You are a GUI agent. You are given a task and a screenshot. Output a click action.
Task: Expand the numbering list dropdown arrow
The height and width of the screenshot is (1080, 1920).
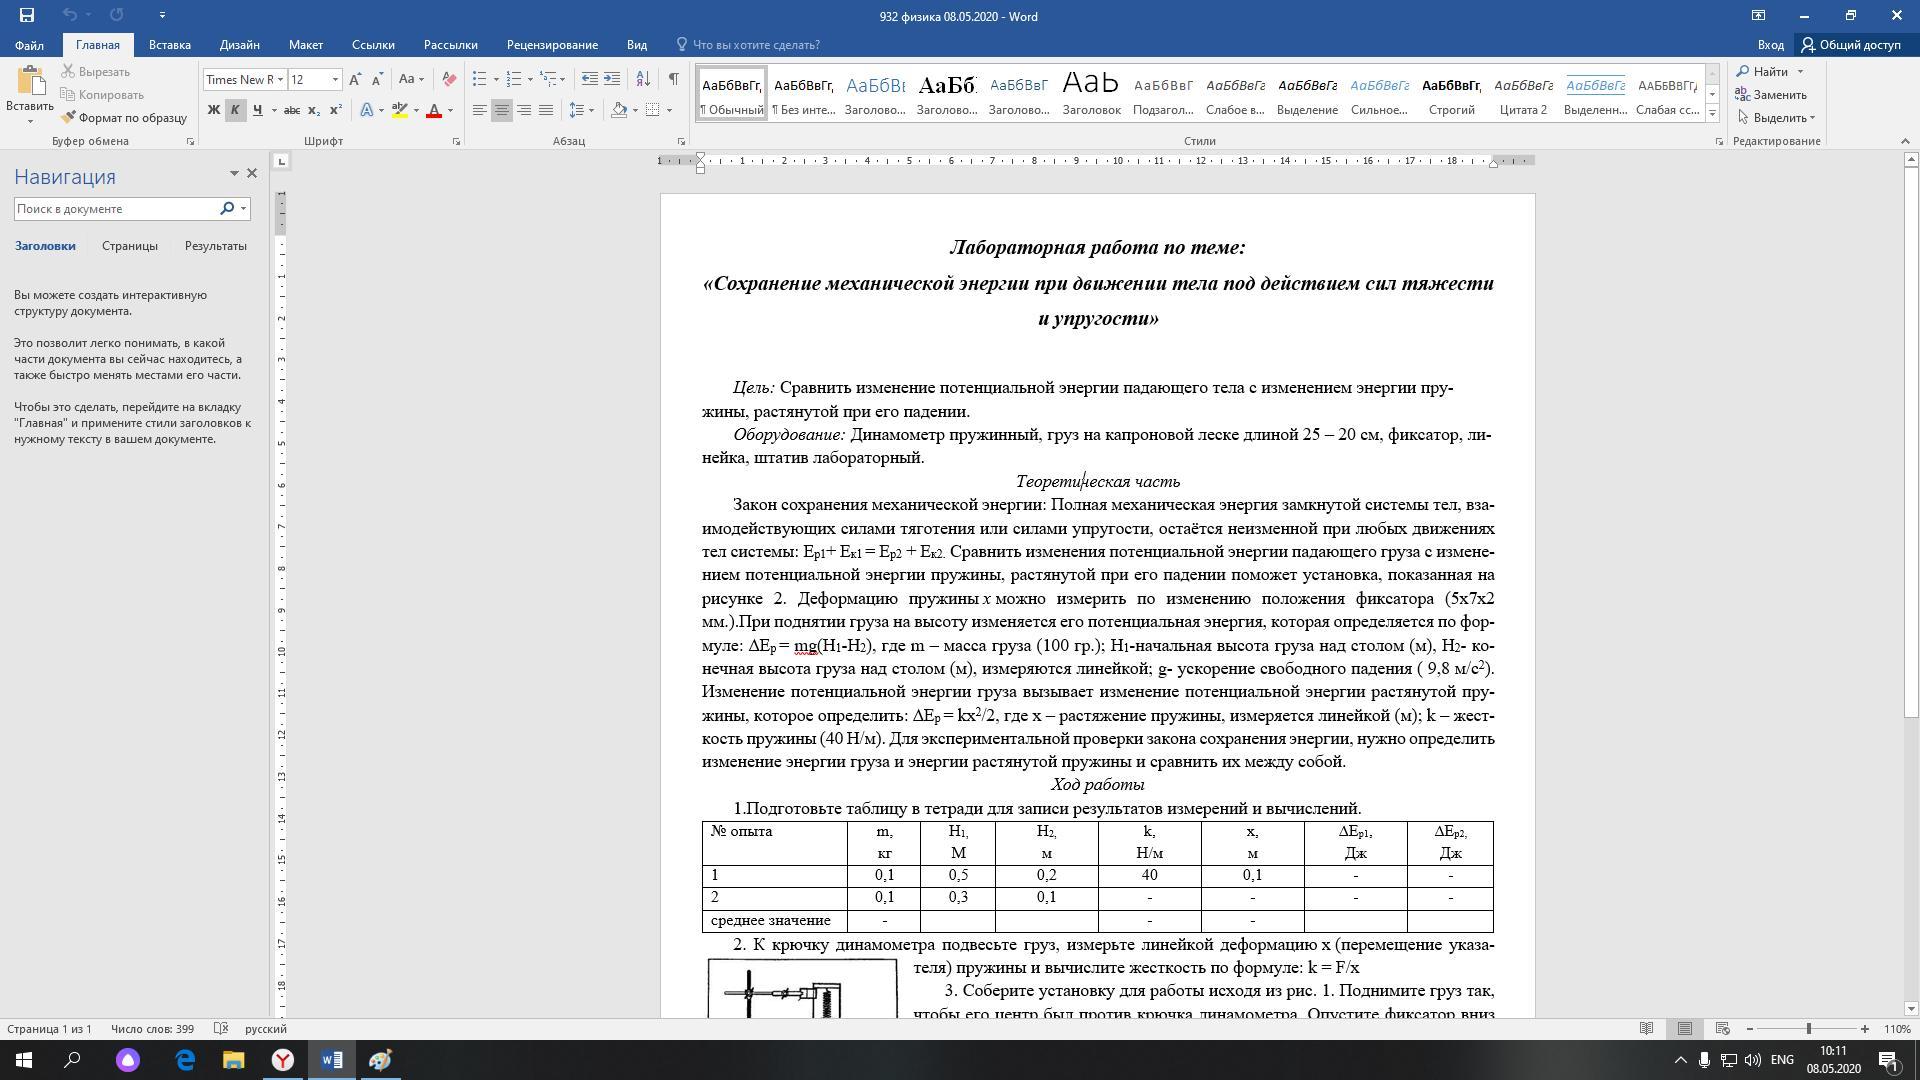tap(530, 80)
